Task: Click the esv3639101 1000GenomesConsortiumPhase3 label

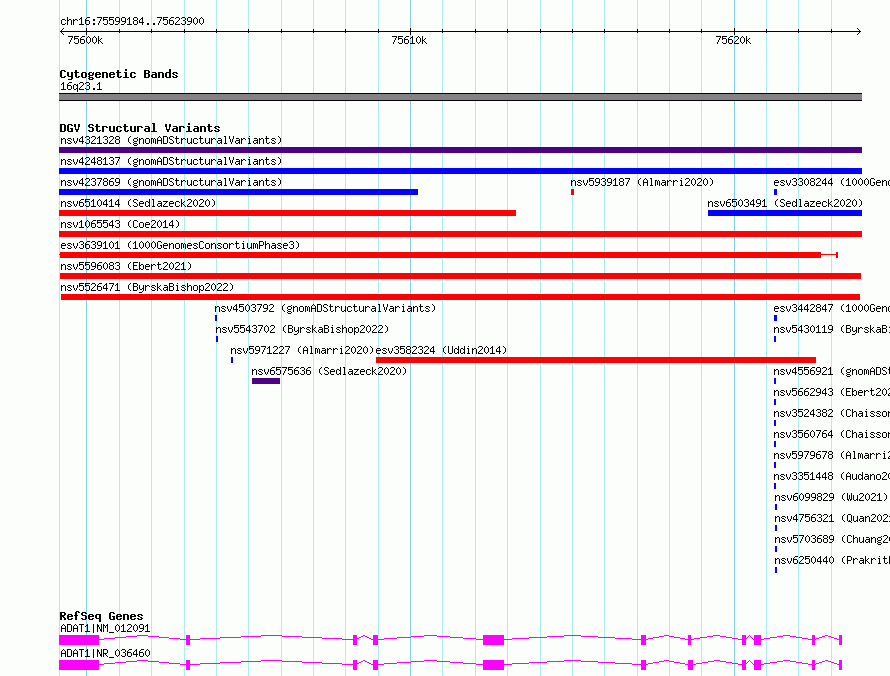Action: click(x=180, y=245)
